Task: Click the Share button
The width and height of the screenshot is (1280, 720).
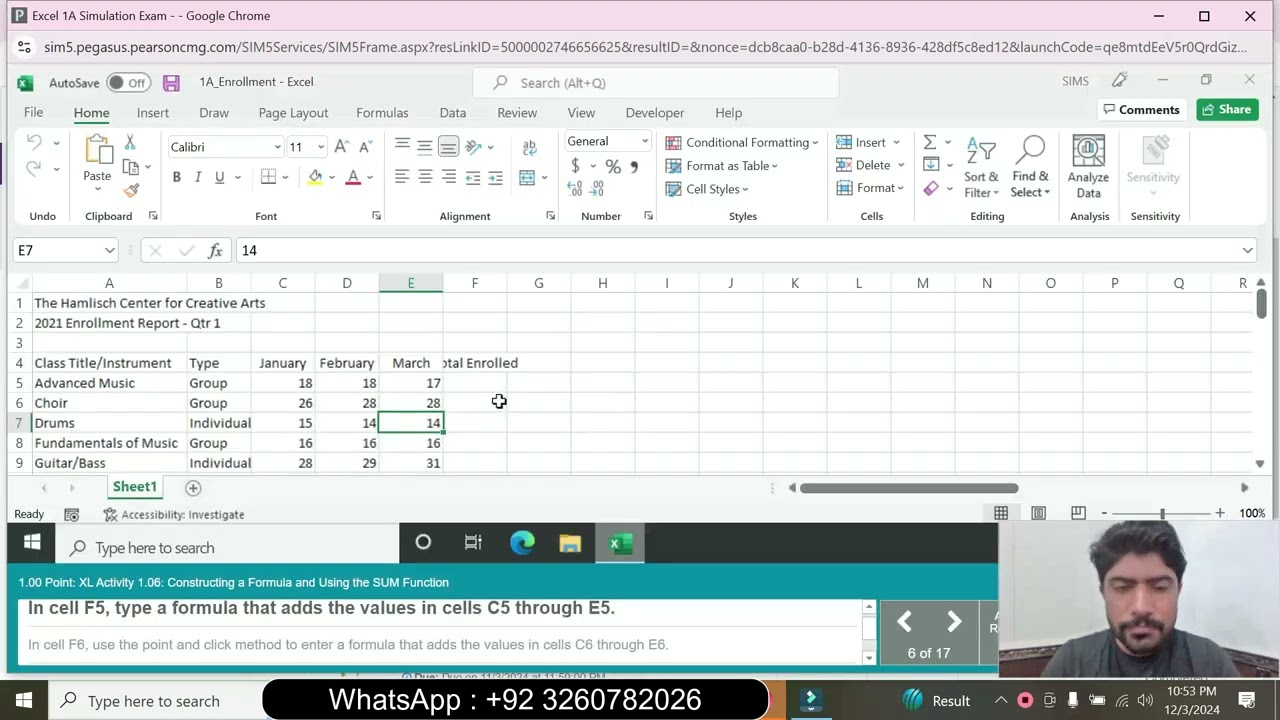Action: click(x=1227, y=110)
